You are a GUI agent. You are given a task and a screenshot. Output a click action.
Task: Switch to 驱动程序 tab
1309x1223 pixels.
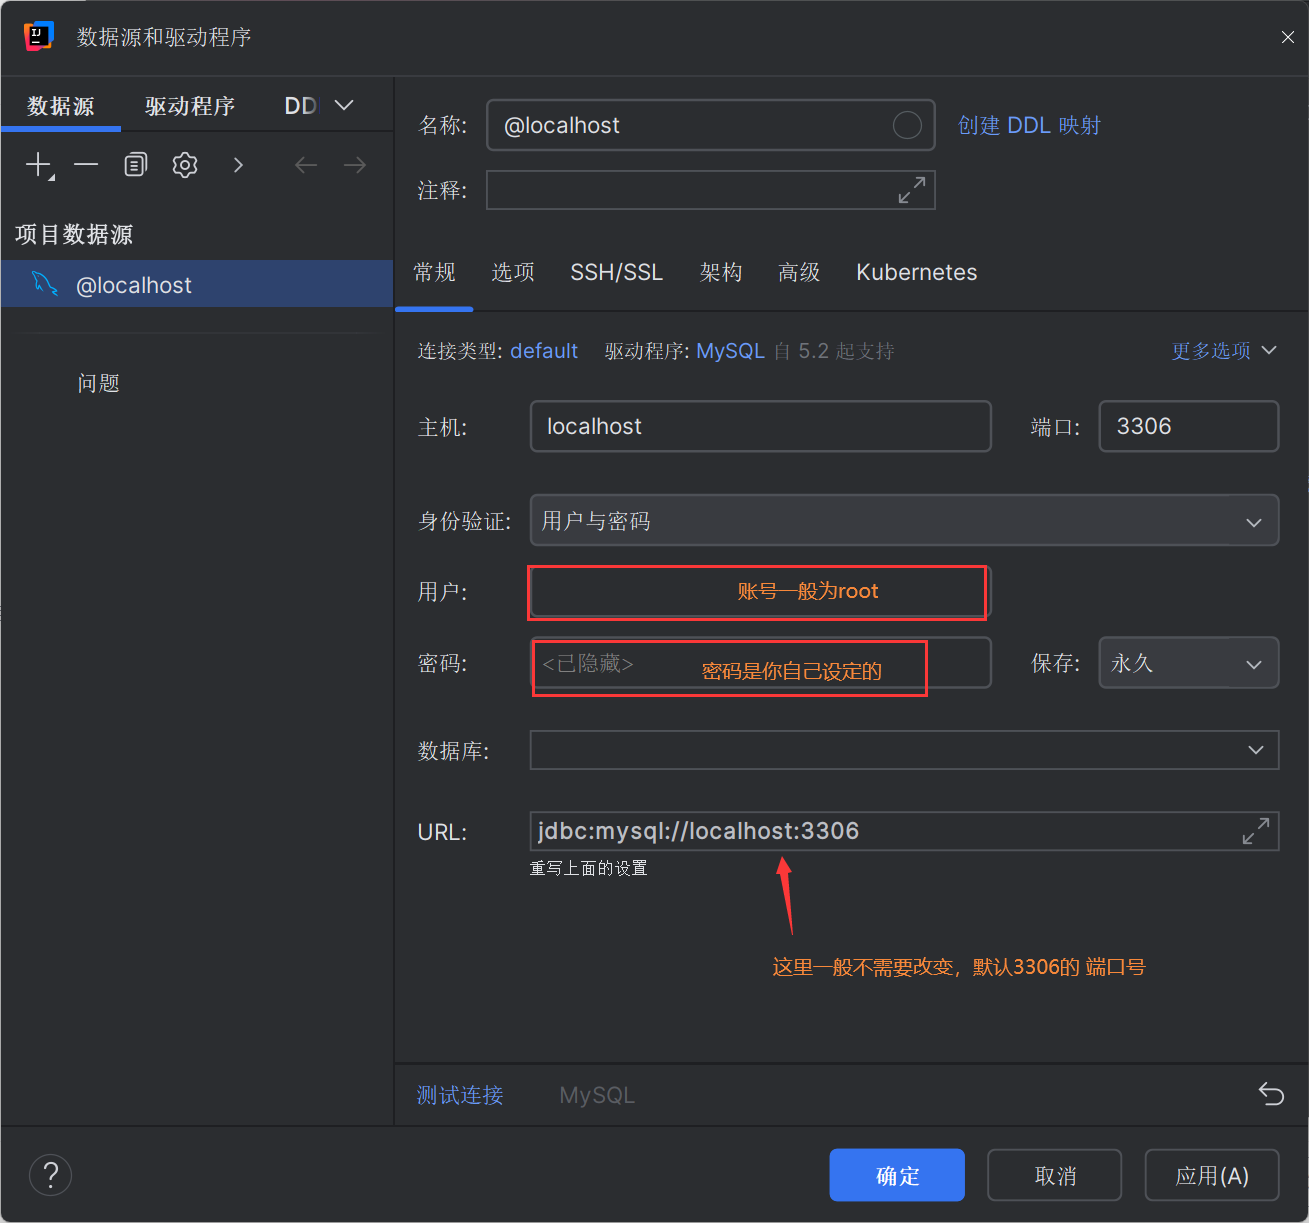190,106
